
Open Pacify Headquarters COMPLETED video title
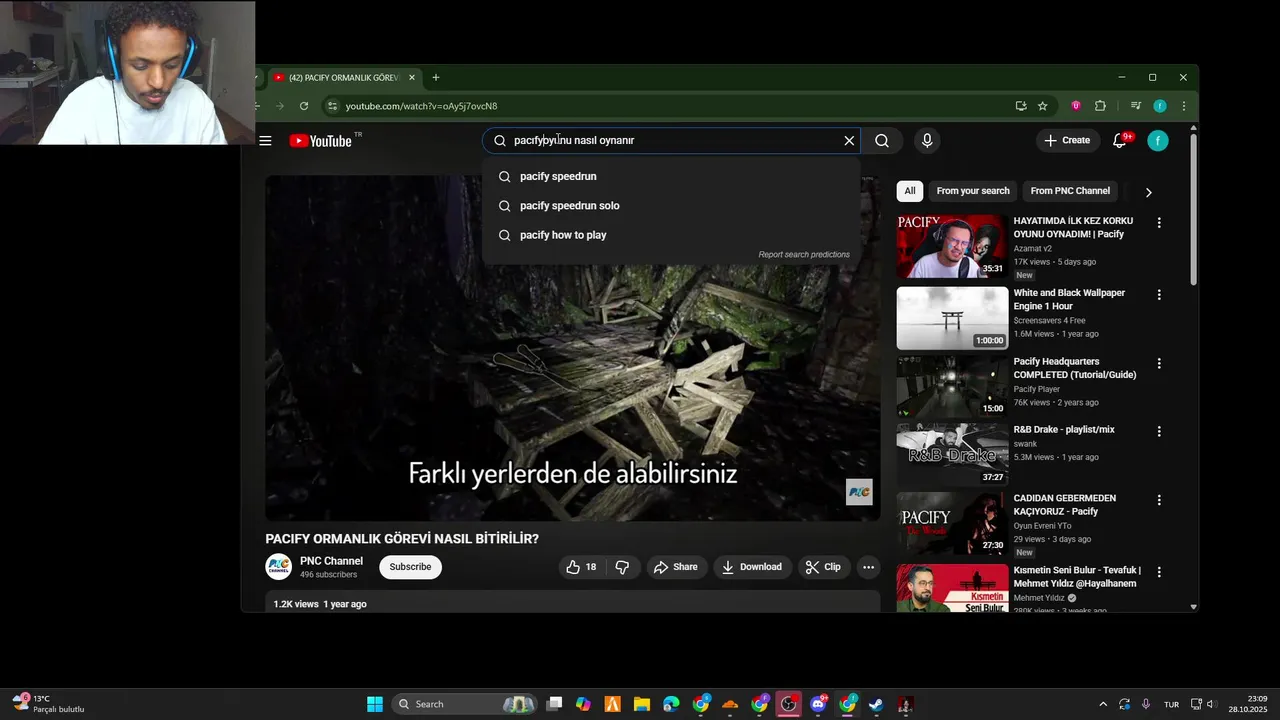pos(1075,368)
